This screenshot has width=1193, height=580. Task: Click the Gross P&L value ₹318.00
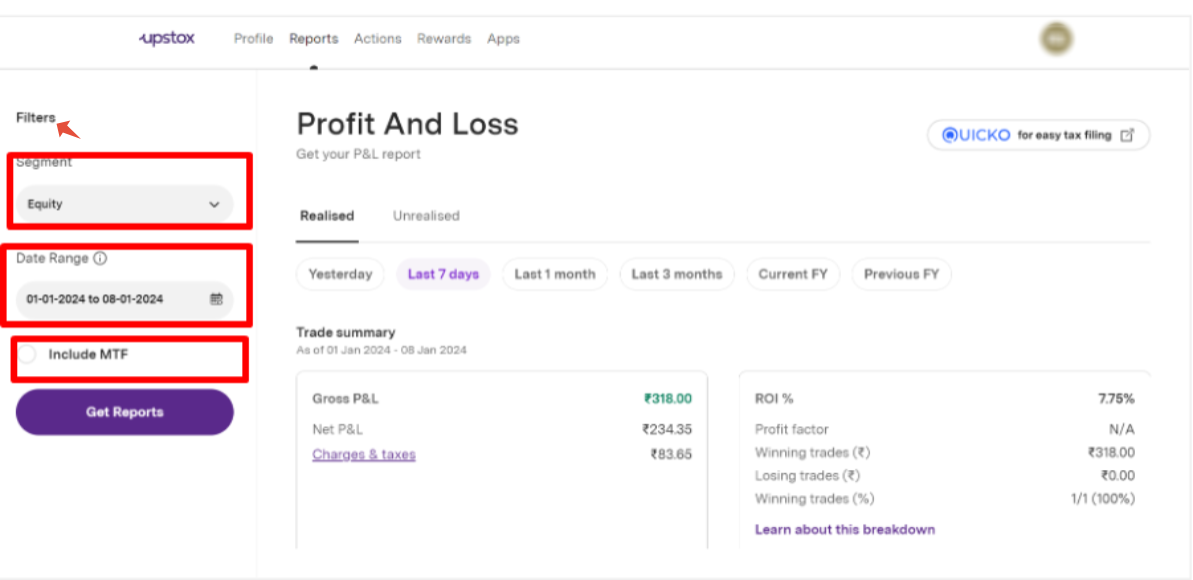(668, 398)
